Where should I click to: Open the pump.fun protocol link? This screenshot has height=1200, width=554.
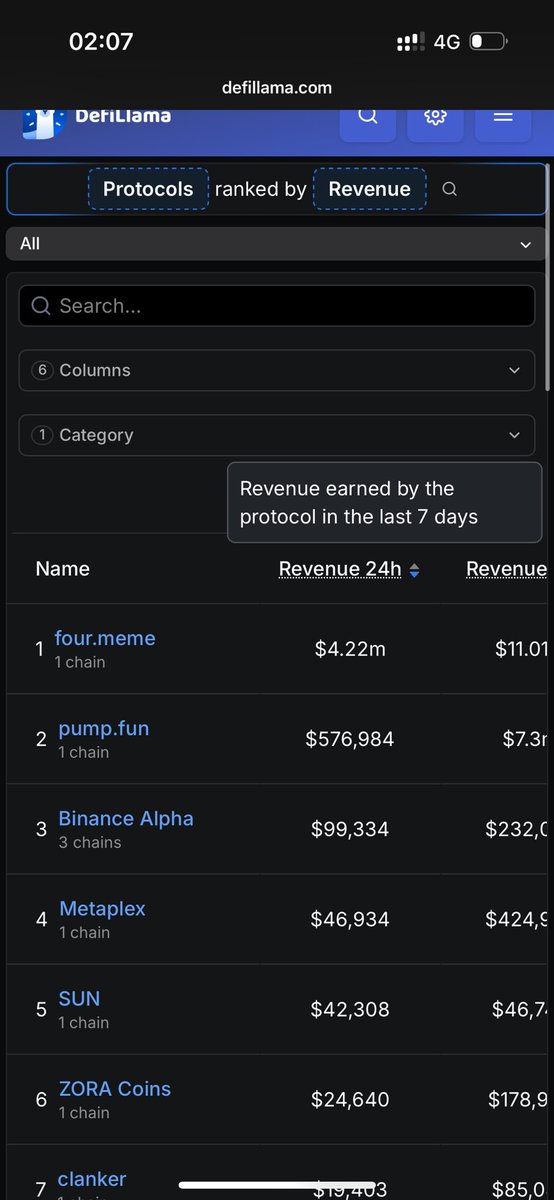pyautogui.click(x=104, y=728)
